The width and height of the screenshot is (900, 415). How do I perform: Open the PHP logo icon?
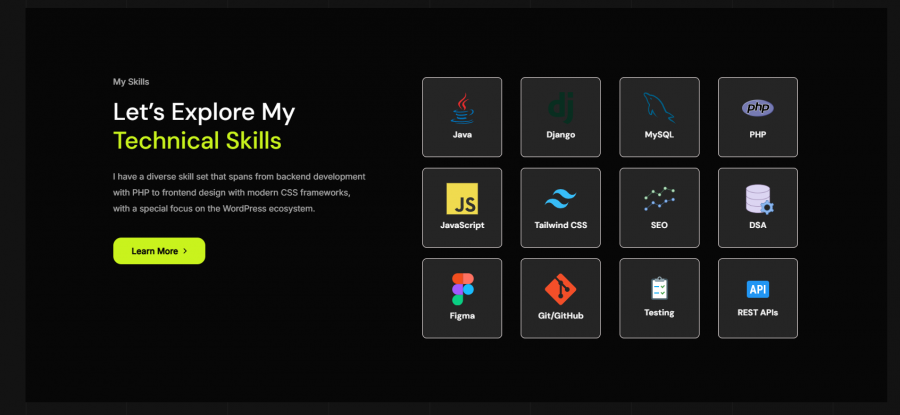757,107
